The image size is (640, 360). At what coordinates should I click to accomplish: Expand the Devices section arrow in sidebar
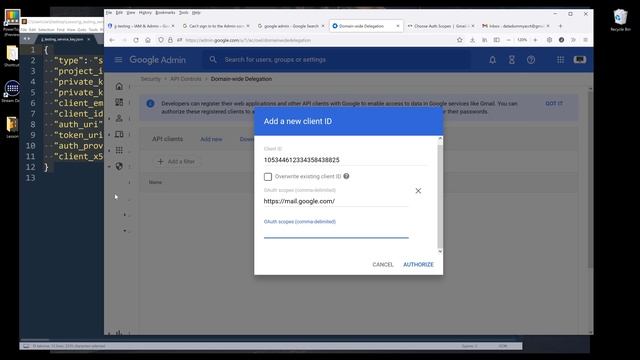(x=109, y=134)
